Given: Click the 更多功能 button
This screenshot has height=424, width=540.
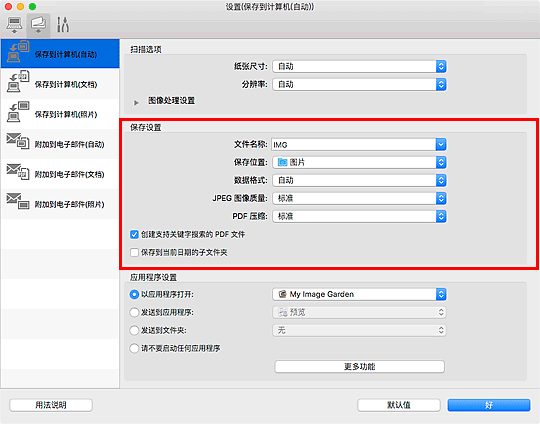Looking at the screenshot, I should 359,366.
